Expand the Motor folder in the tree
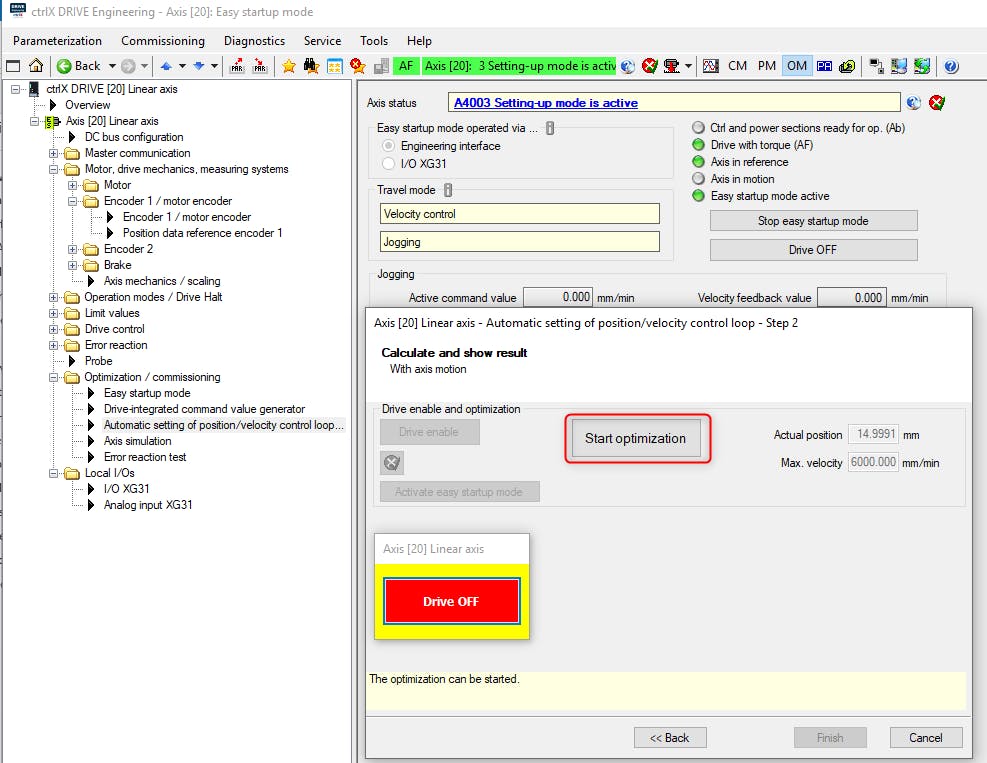The image size is (987, 763). (72, 185)
